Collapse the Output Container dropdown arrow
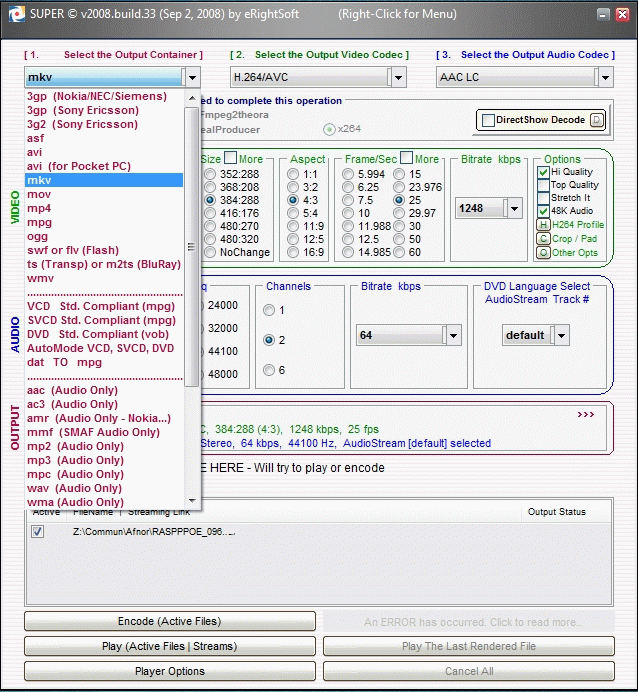The height and width of the screenshot is (692, 638). click(192, 78)
